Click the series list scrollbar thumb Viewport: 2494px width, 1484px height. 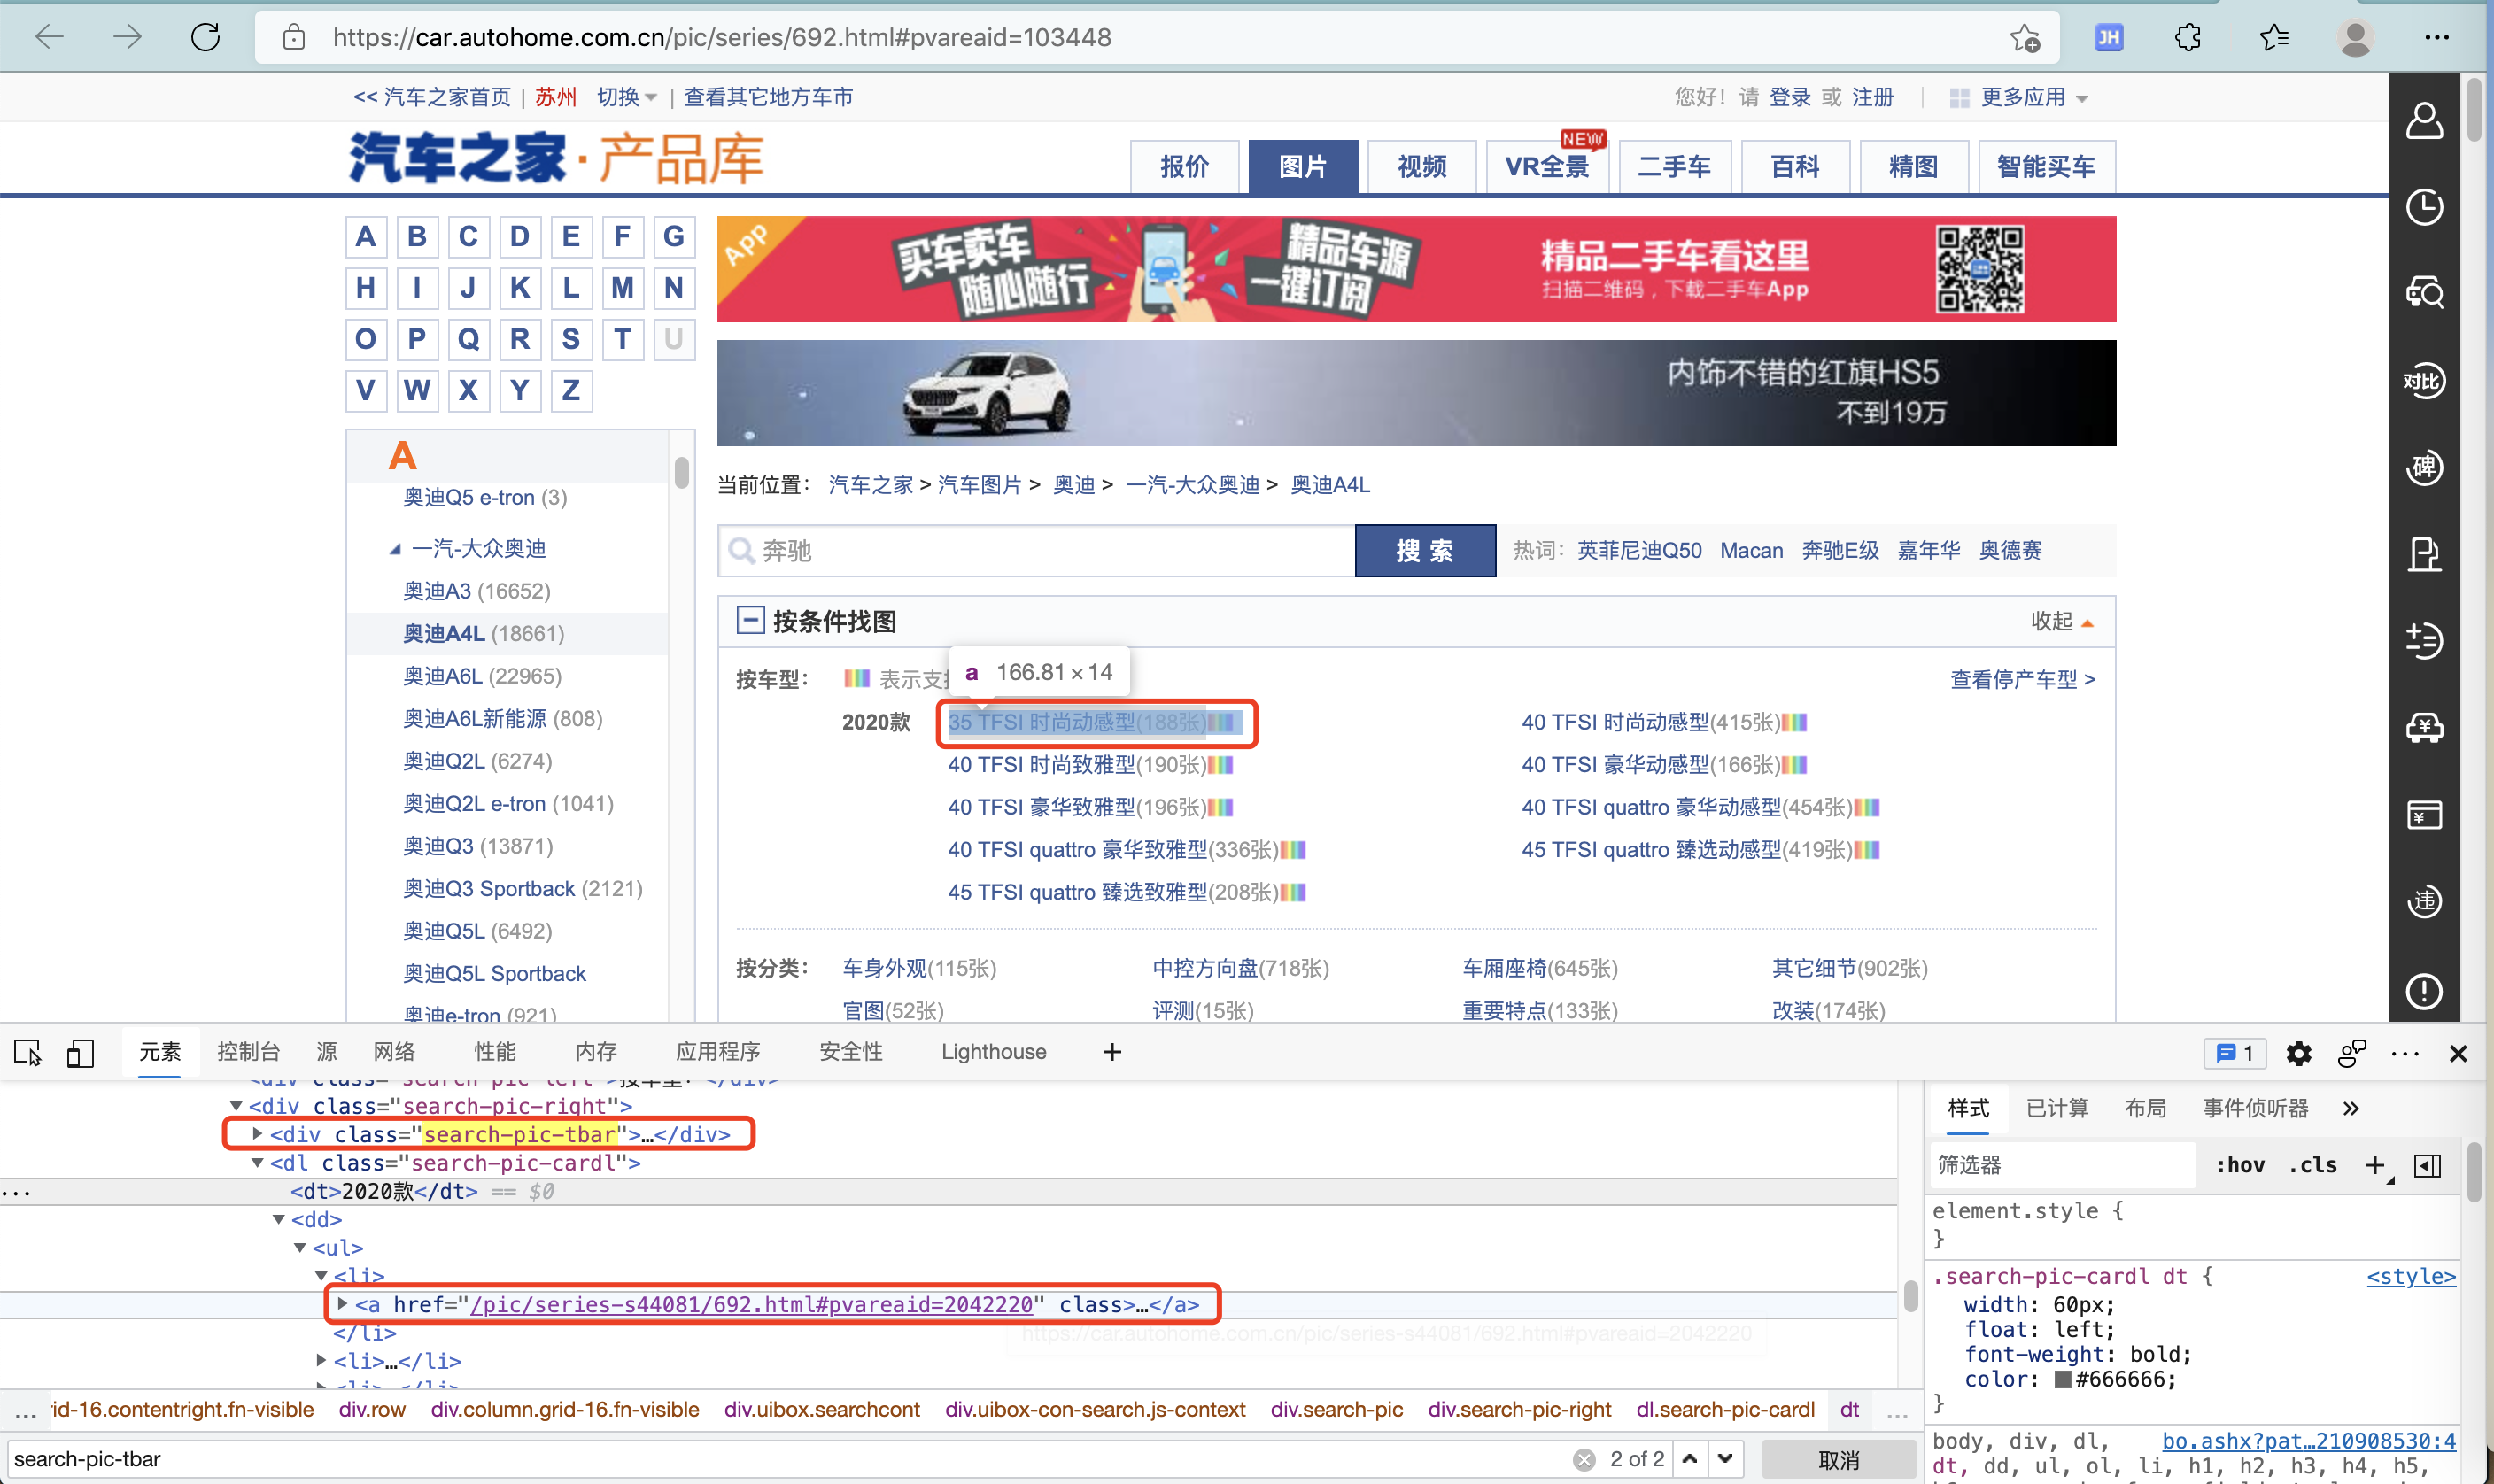pos(681,471)
